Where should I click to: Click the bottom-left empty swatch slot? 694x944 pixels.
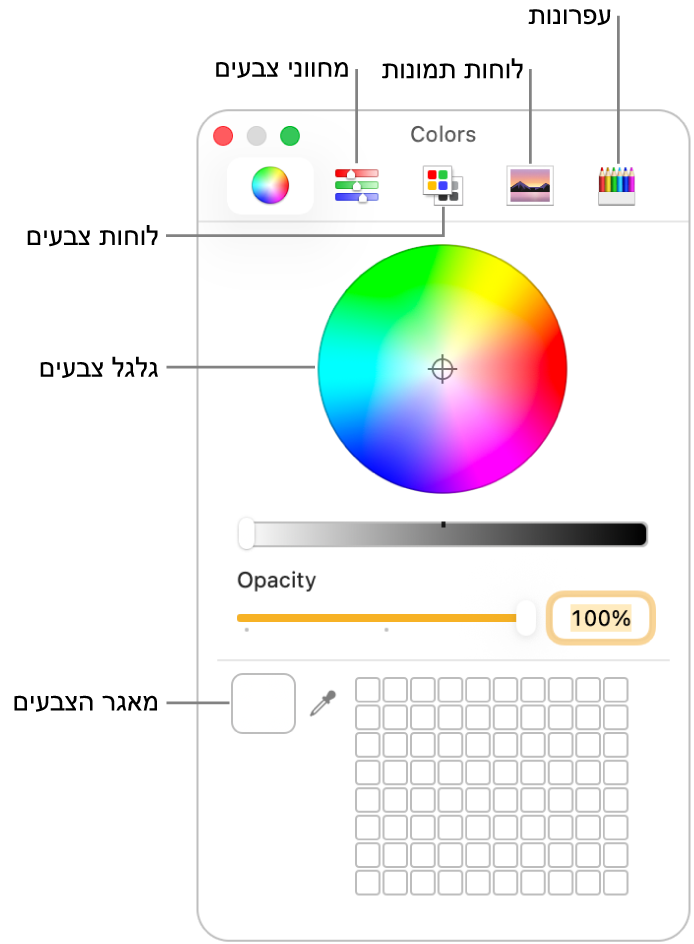click(368, 883)
